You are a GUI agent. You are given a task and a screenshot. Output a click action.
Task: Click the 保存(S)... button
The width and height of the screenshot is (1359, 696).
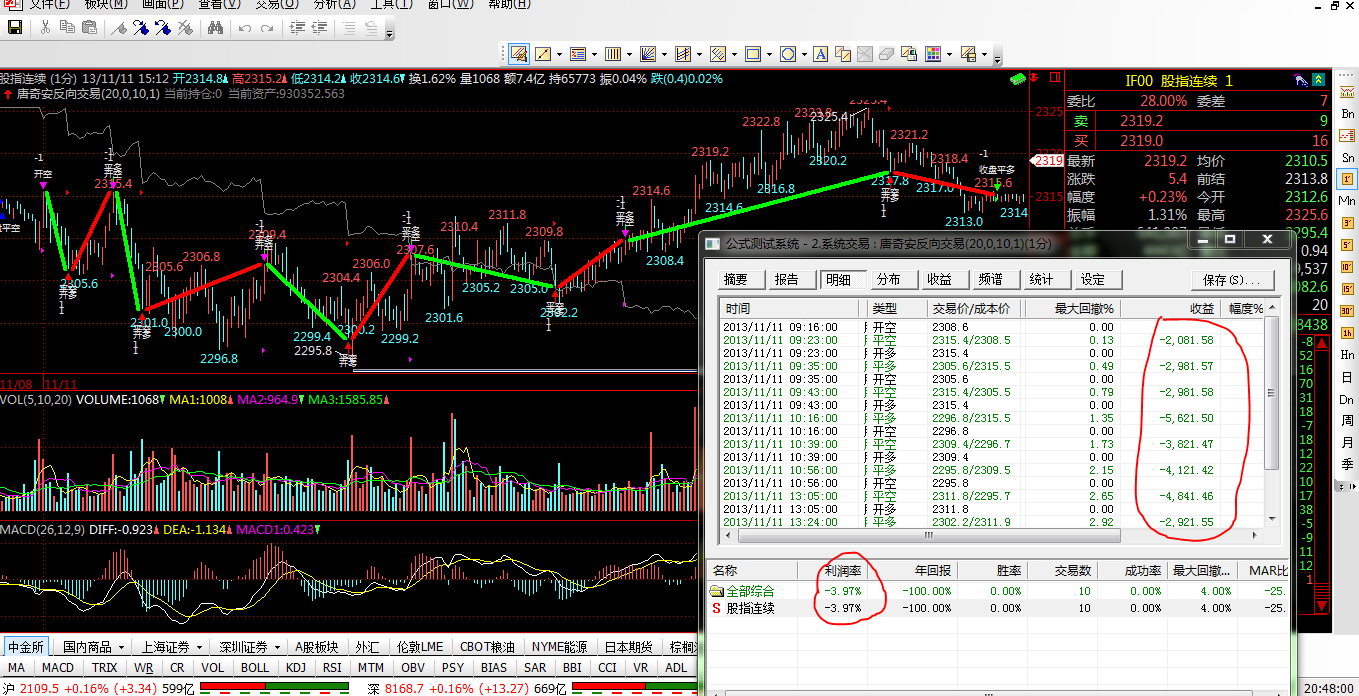click(1231, 280)
